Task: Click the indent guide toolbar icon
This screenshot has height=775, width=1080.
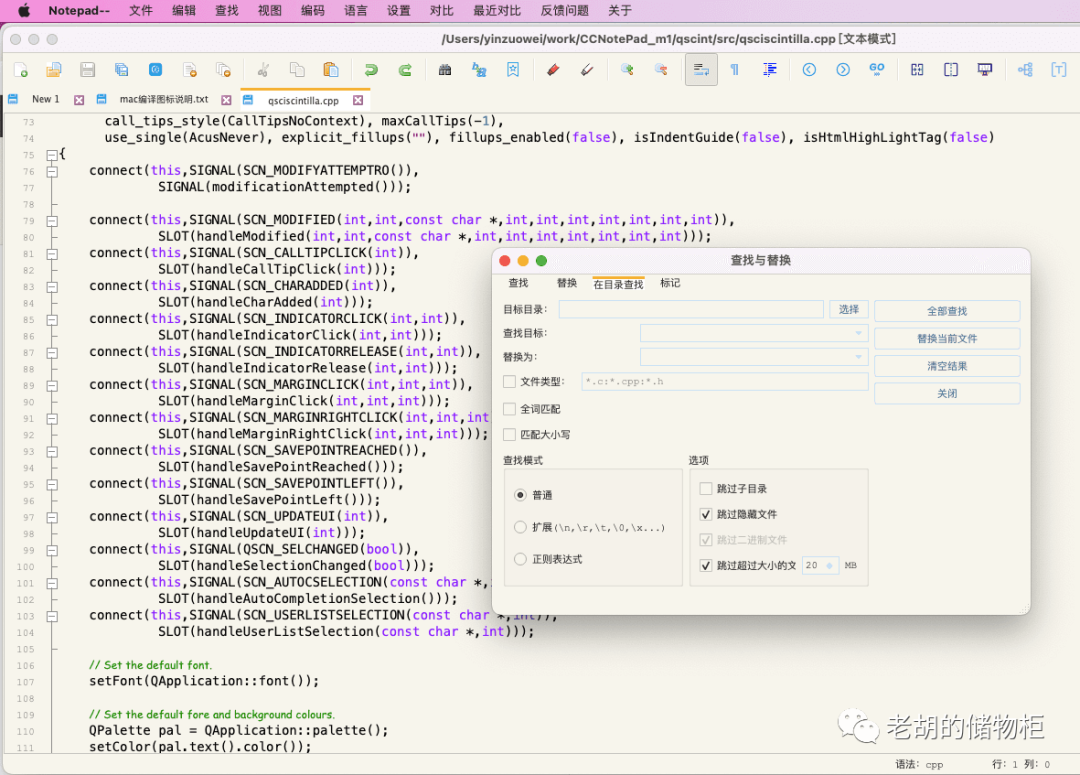Action: 769,70
